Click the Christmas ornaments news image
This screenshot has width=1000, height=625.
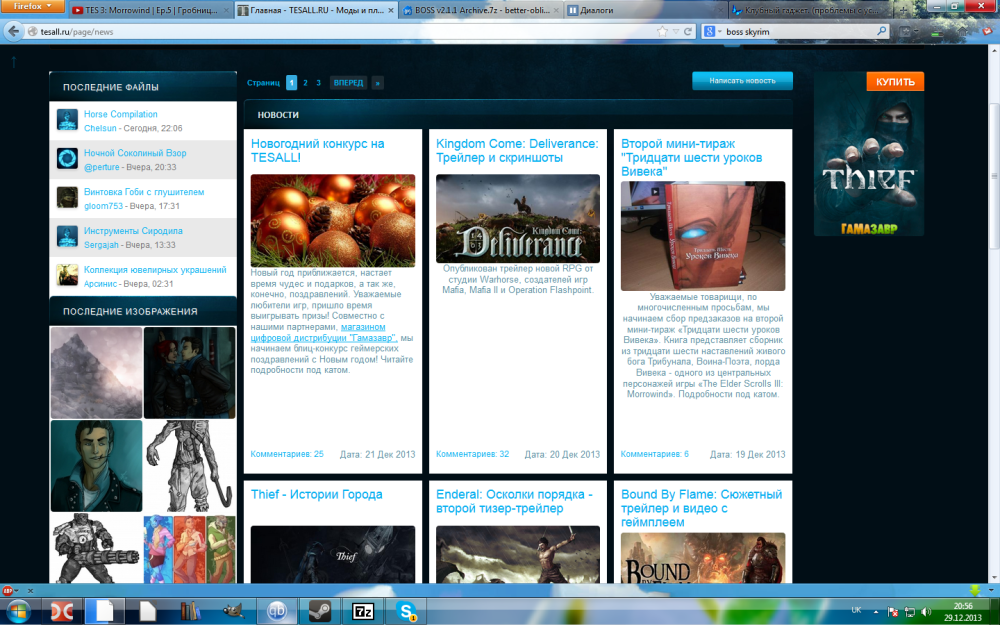click(333, 221)
